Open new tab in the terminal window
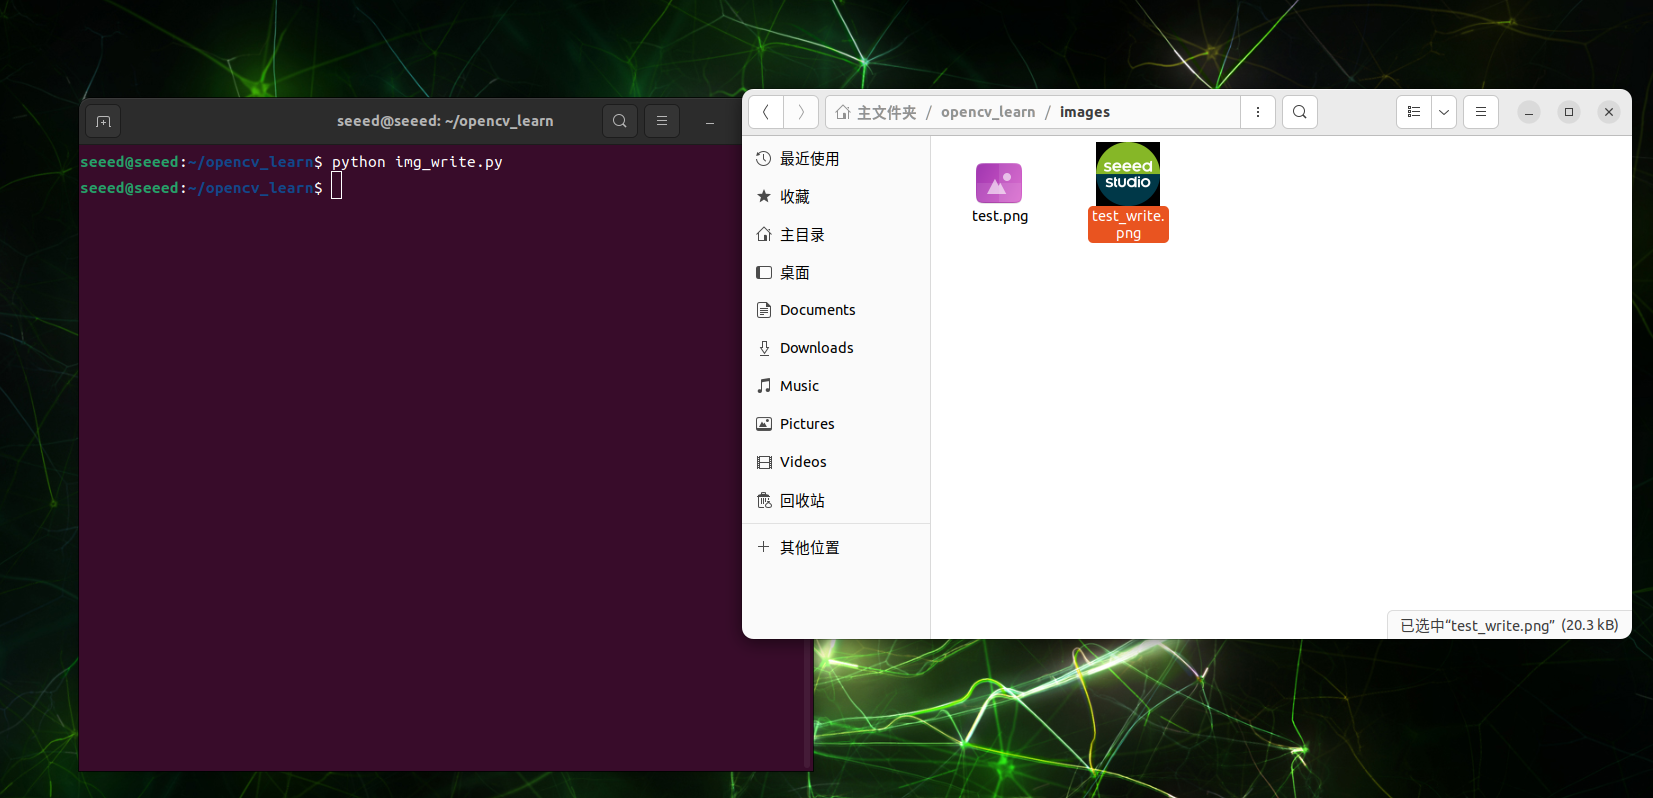Viewport: 1653px width, 798px height. (x=103, y=121)
